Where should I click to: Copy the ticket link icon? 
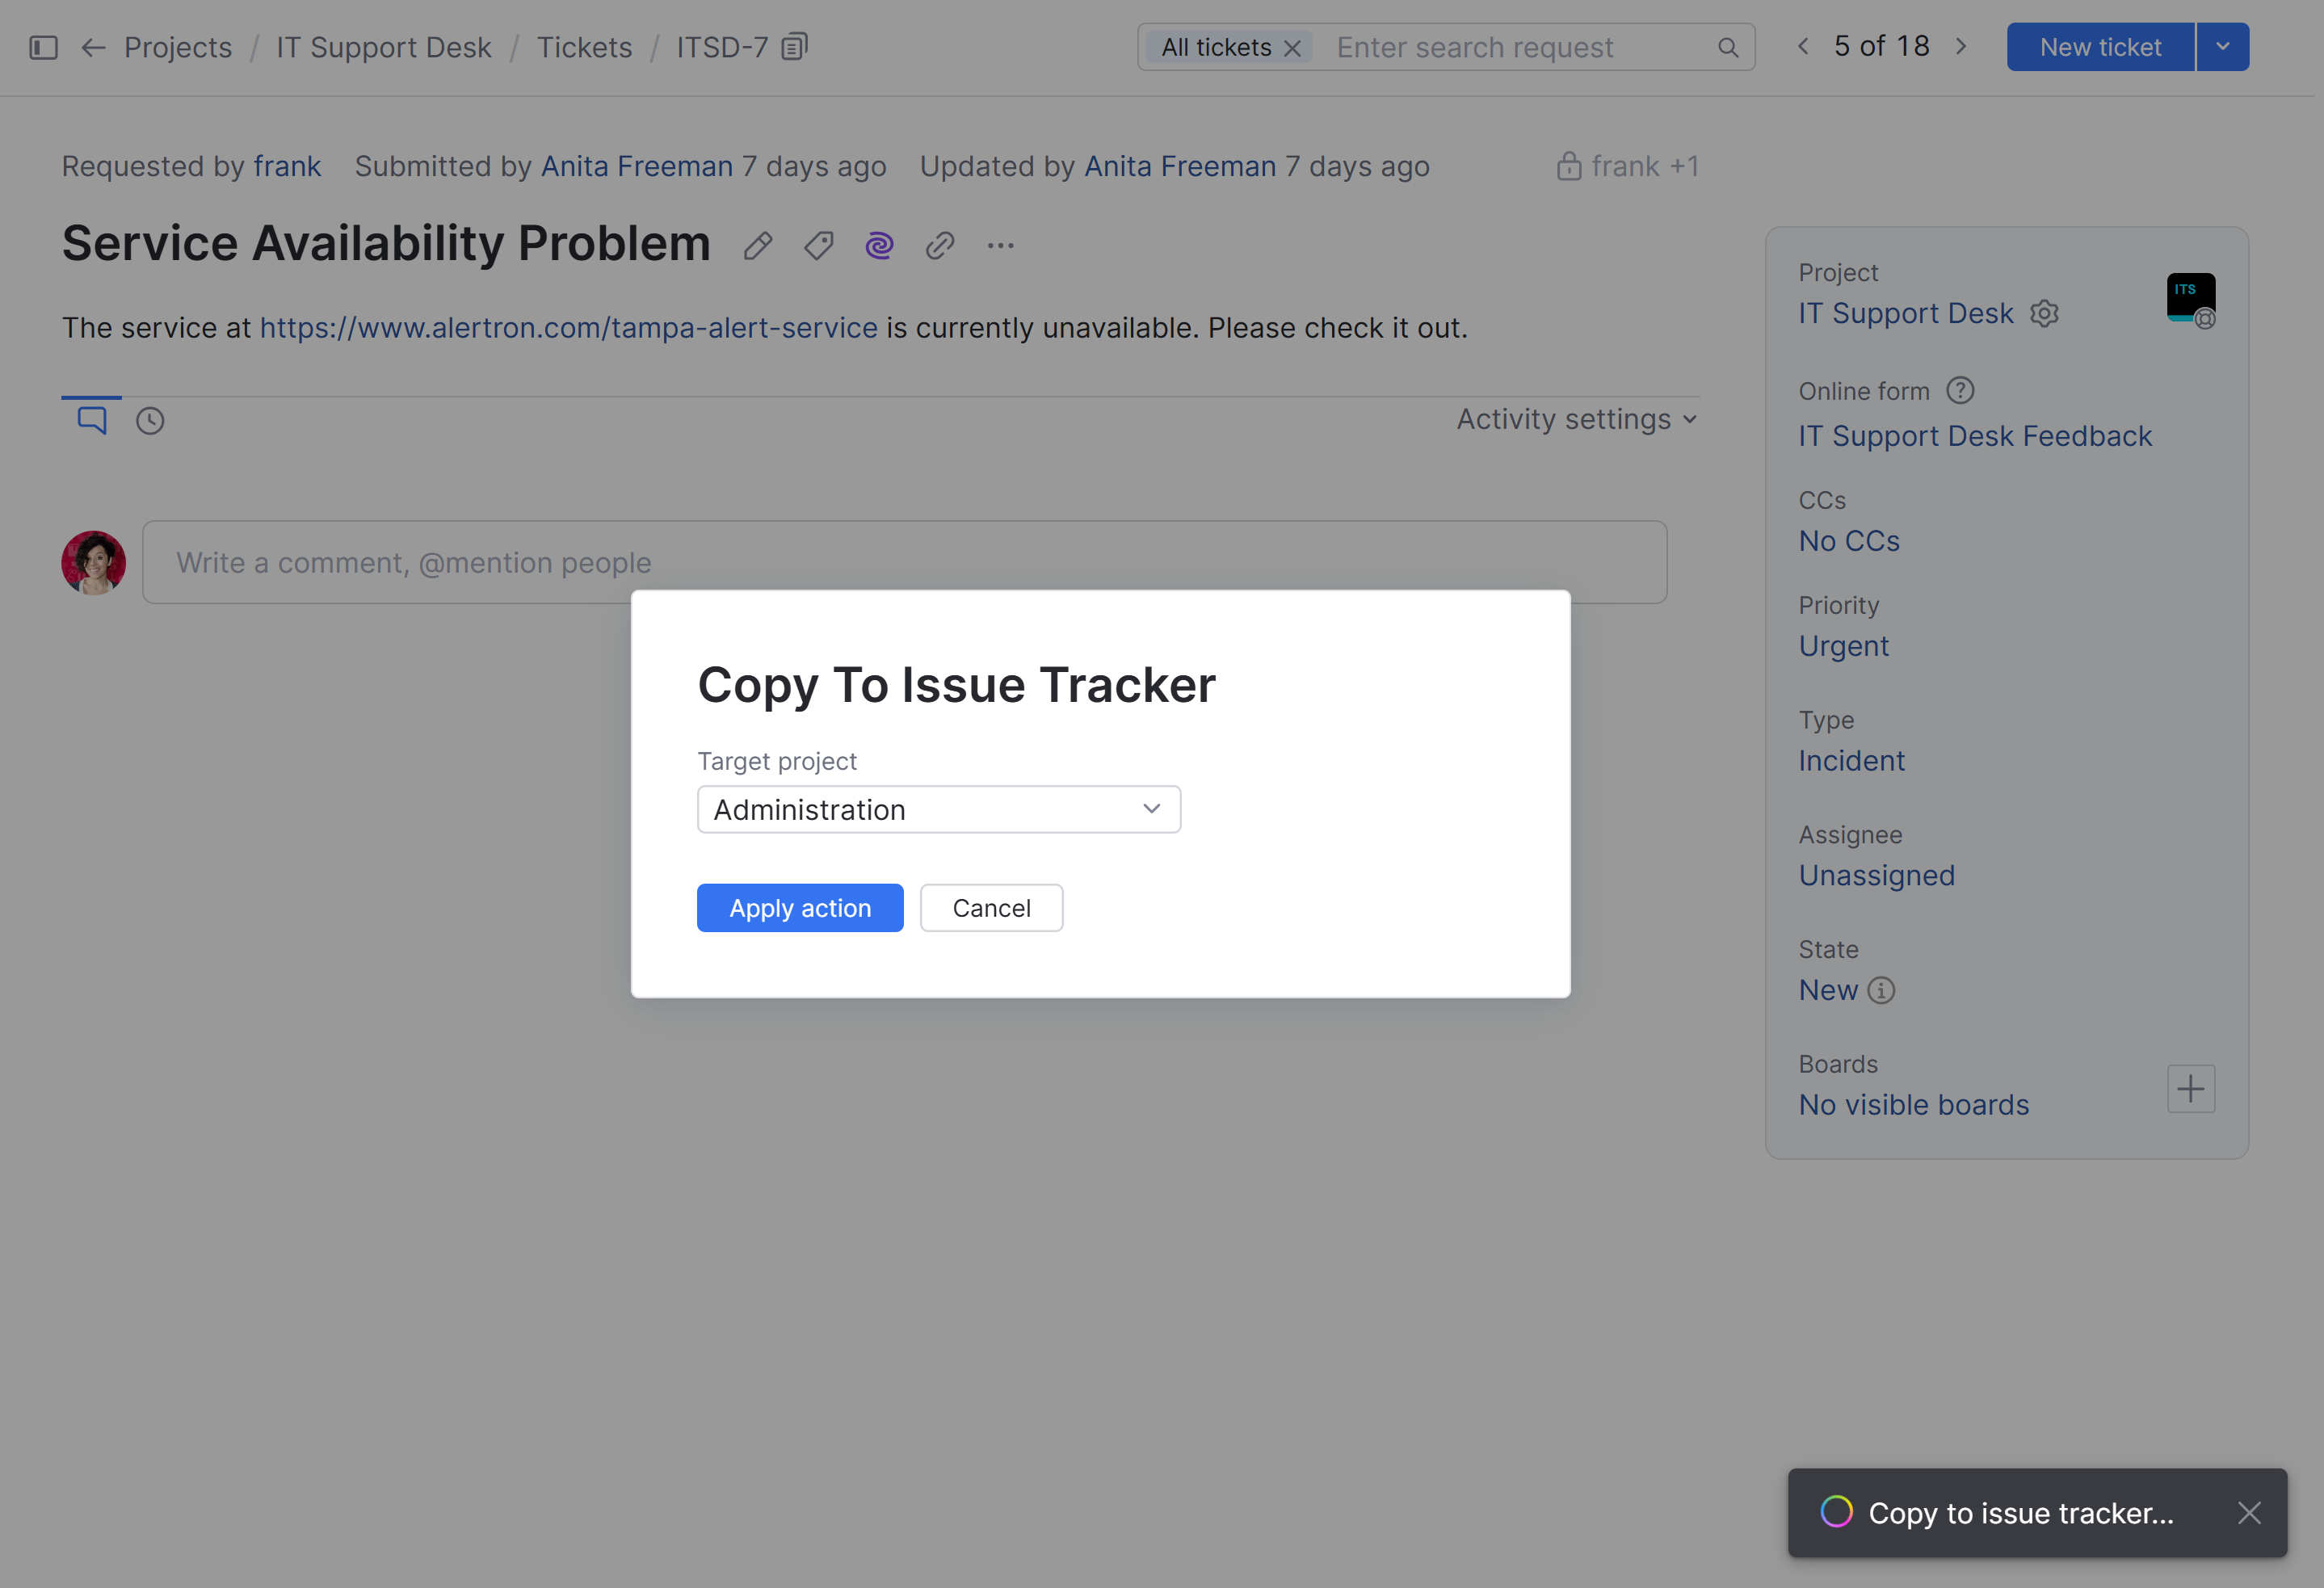pos(939,245)
